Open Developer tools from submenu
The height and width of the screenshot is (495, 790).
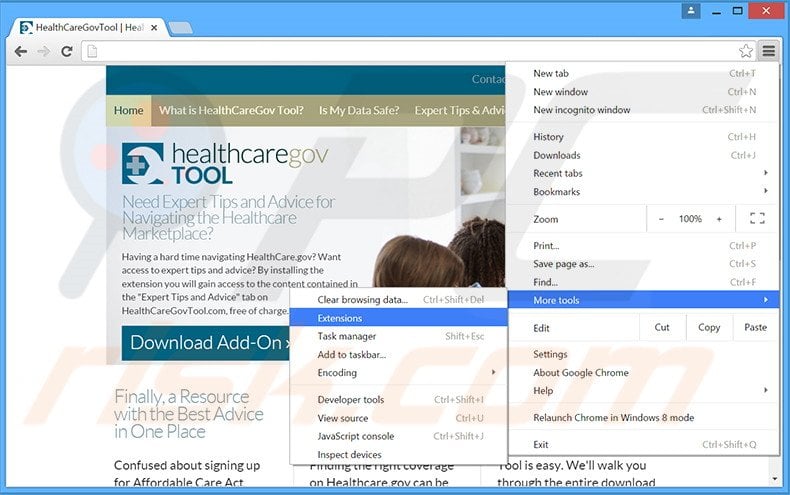click(399, 400)
